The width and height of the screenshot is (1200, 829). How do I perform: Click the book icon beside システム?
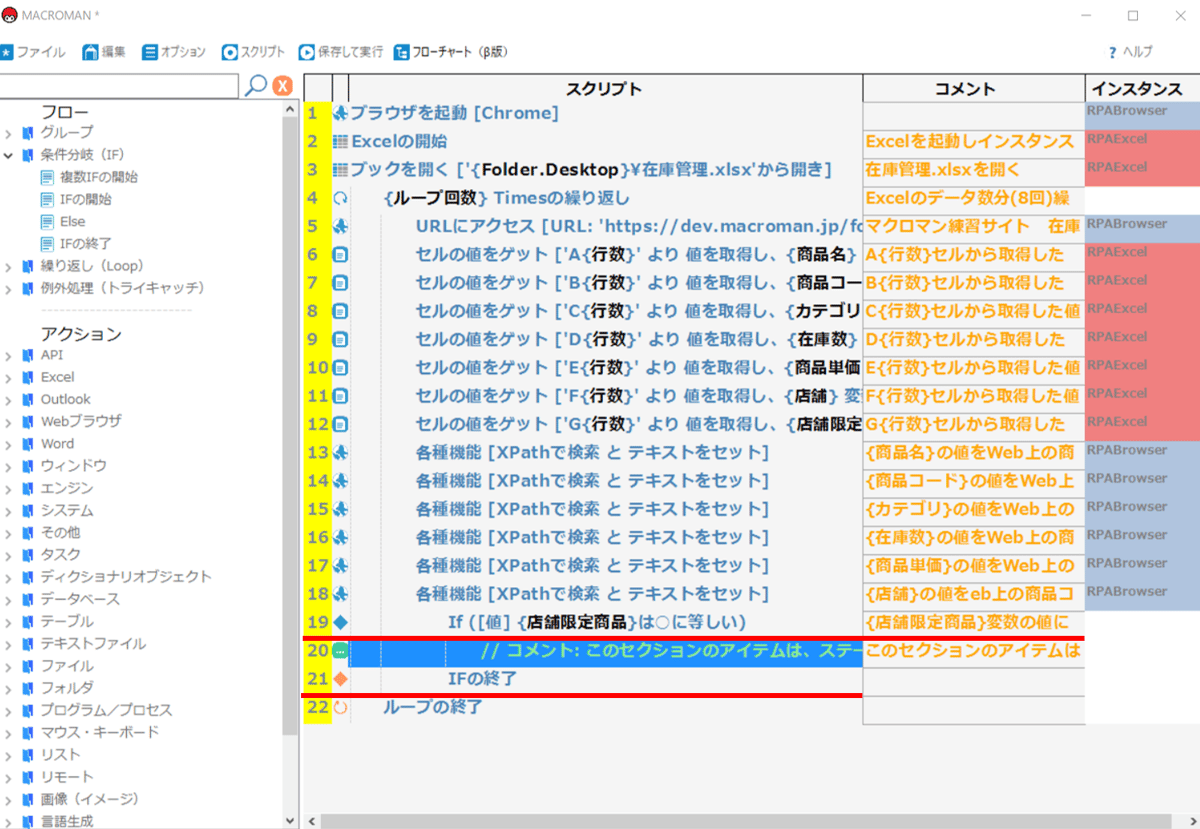click(x=28, y=510)
